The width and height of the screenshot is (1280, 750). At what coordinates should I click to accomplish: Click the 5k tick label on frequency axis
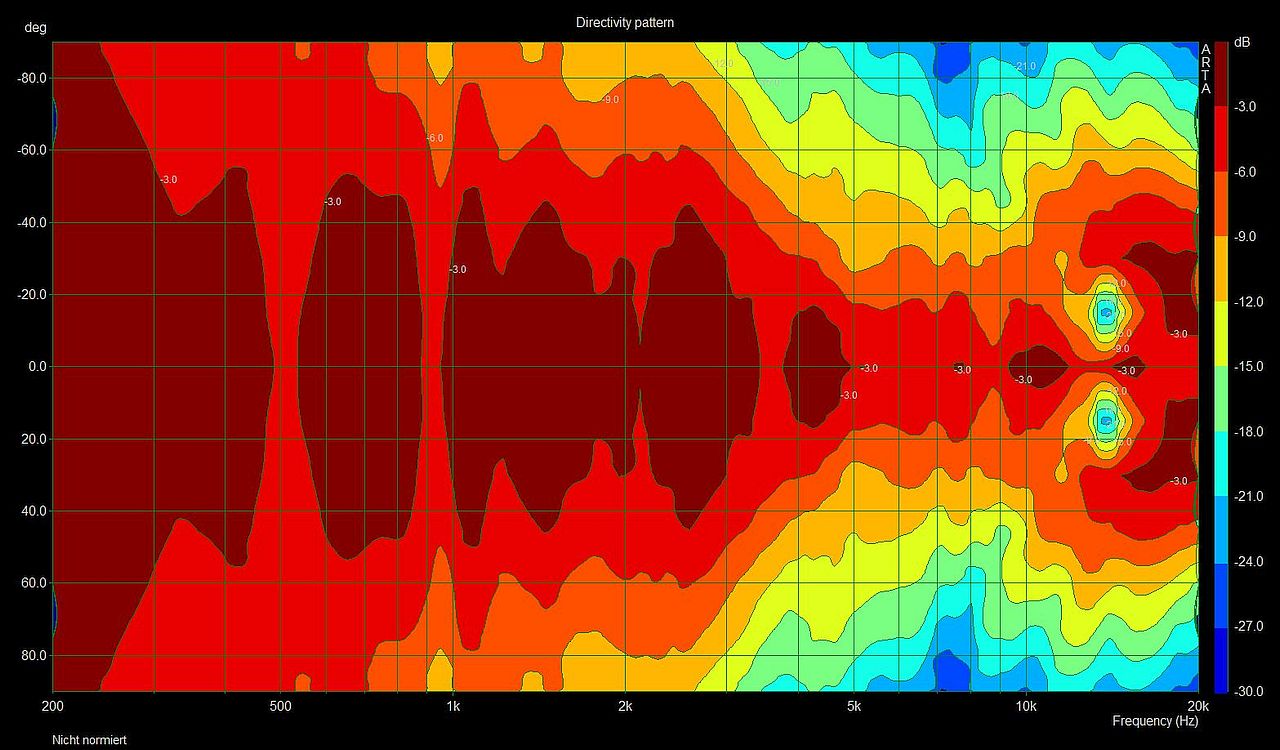click(853, 705)
